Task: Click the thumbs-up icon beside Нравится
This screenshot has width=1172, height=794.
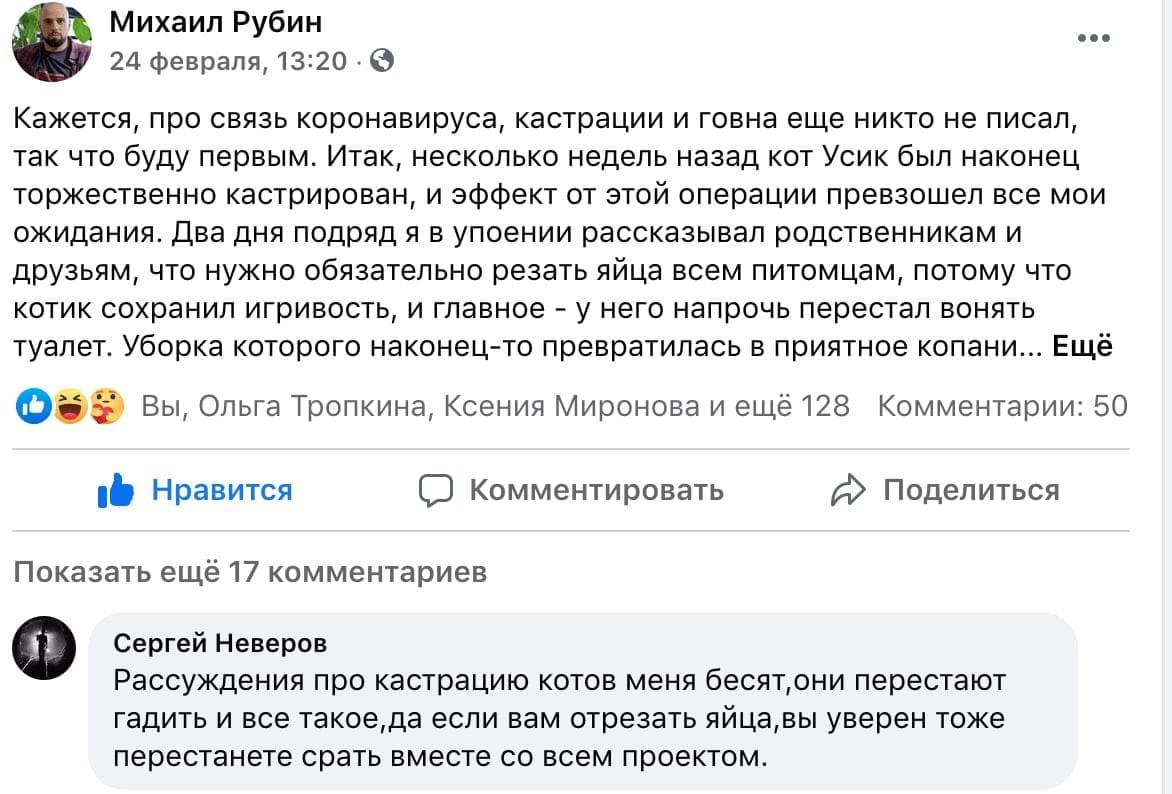Action: pos(116,491)
